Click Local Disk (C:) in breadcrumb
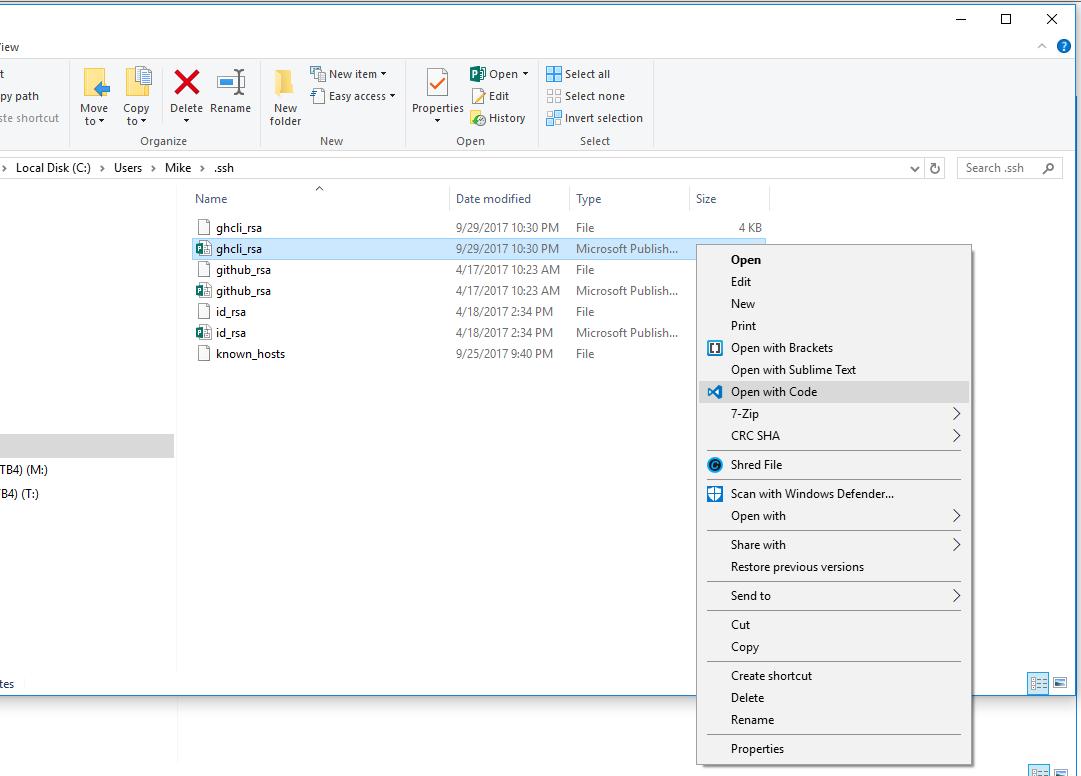The width and height of the screenshot is (1081, 776). (53, 168)
